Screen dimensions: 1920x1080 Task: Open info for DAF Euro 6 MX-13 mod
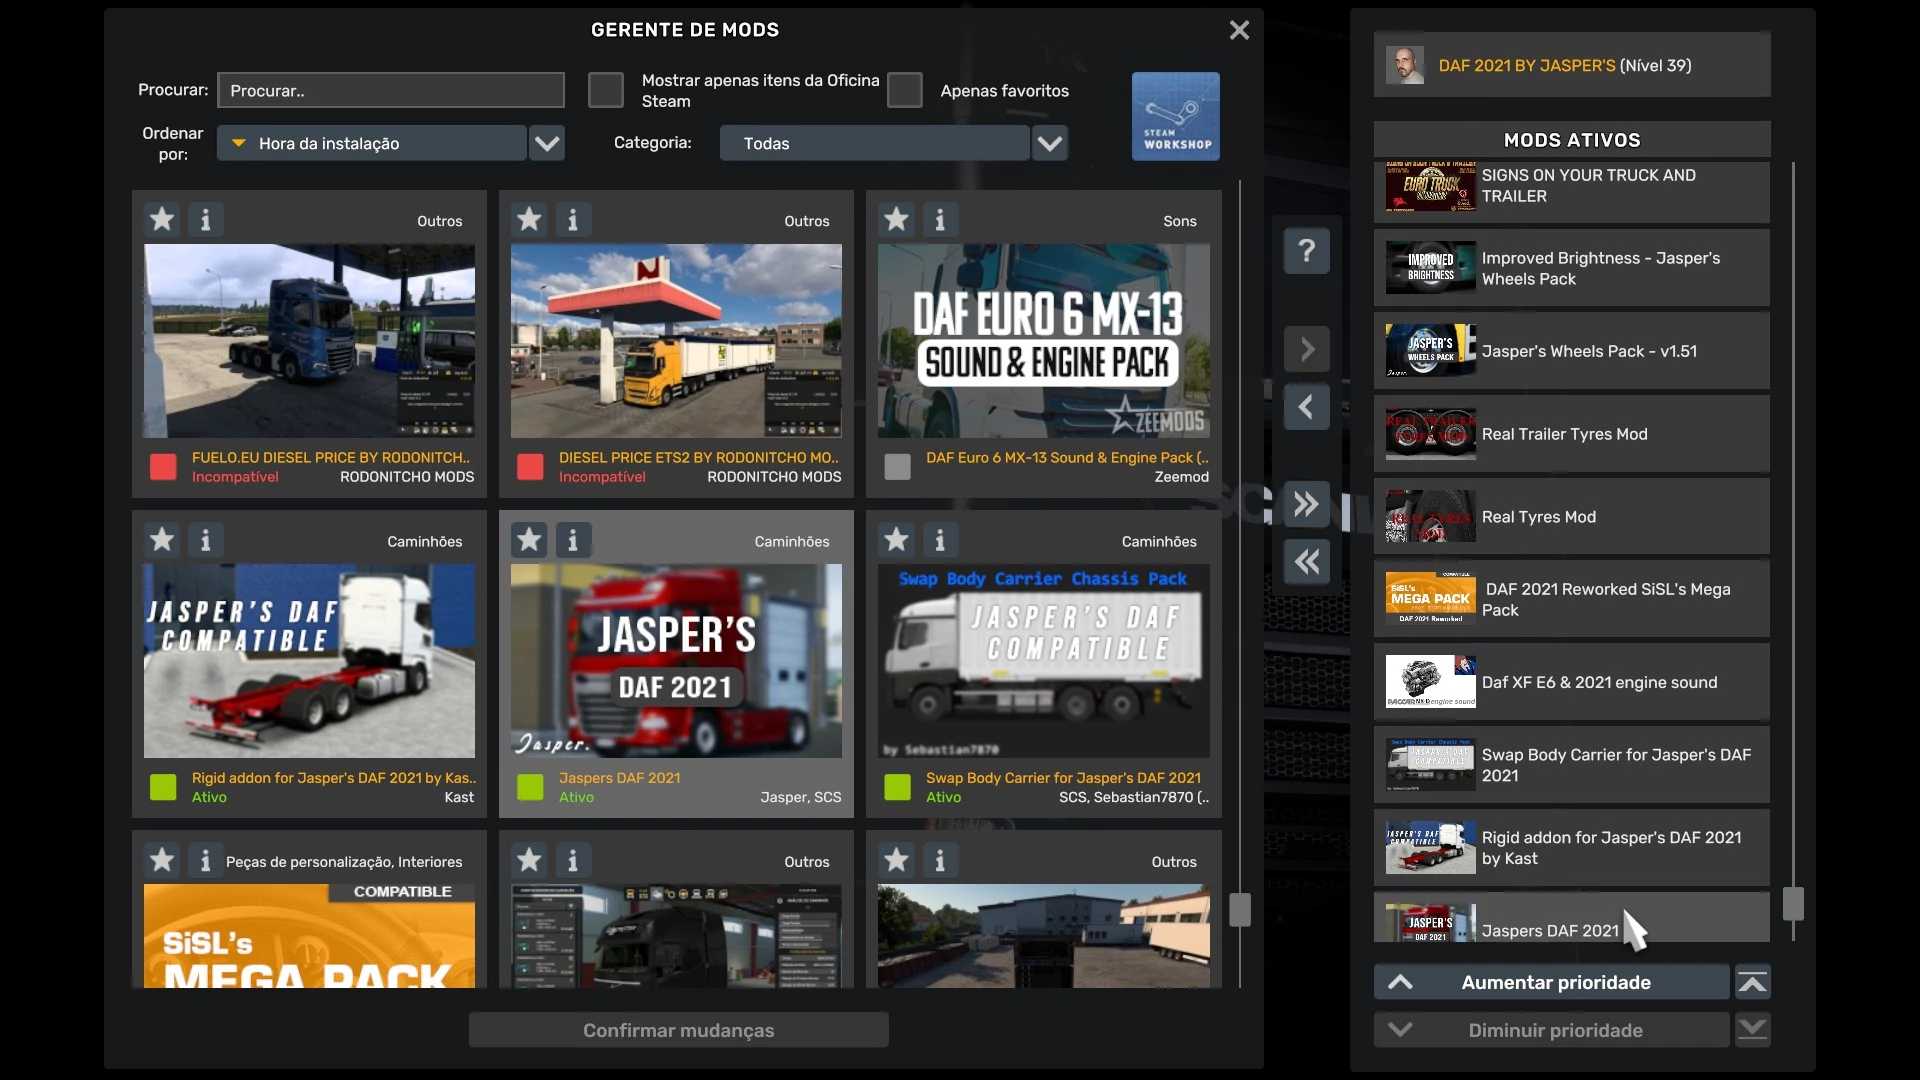(x=940, y=219)
